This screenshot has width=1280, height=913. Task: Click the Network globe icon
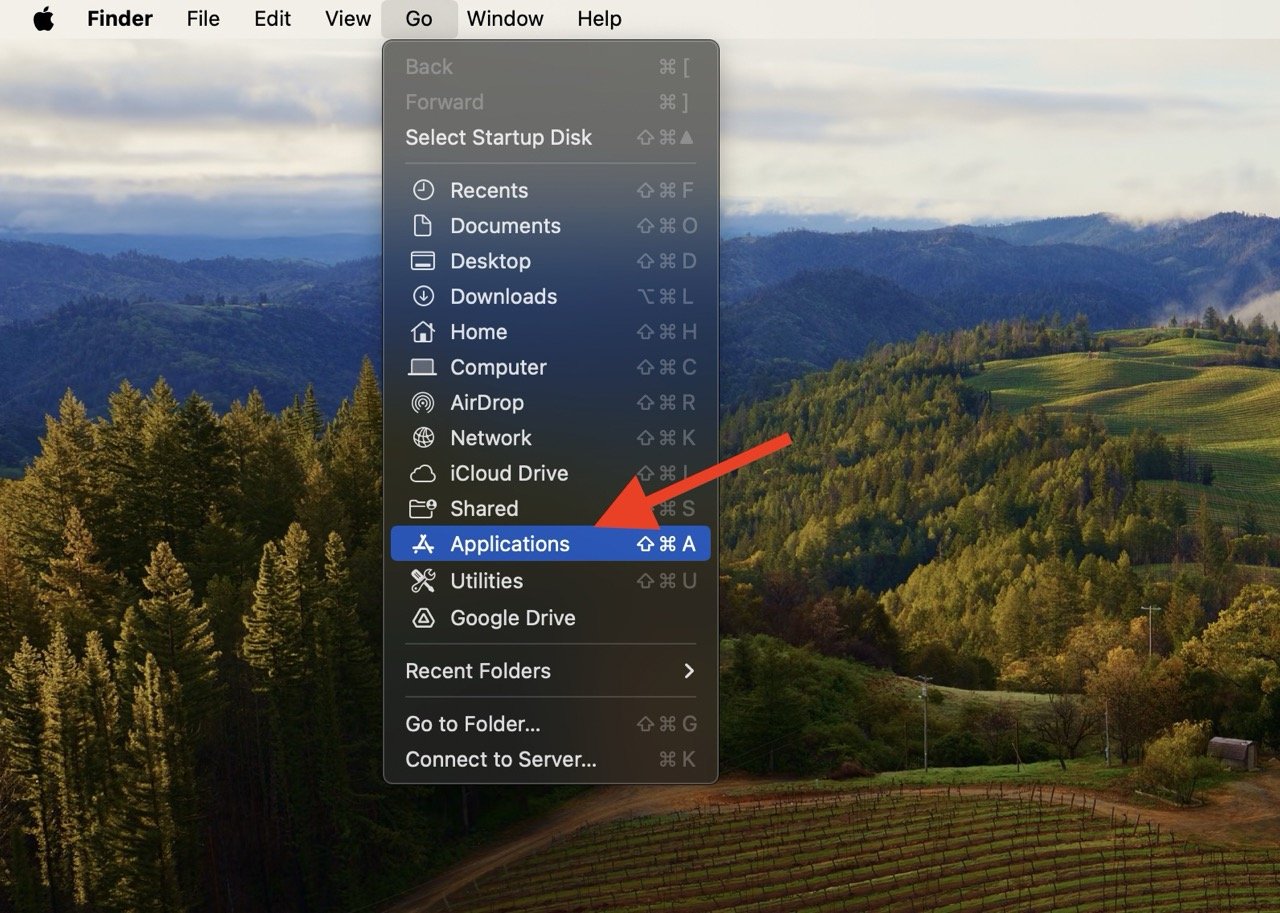pyautogui.click(x=423, y=437)
